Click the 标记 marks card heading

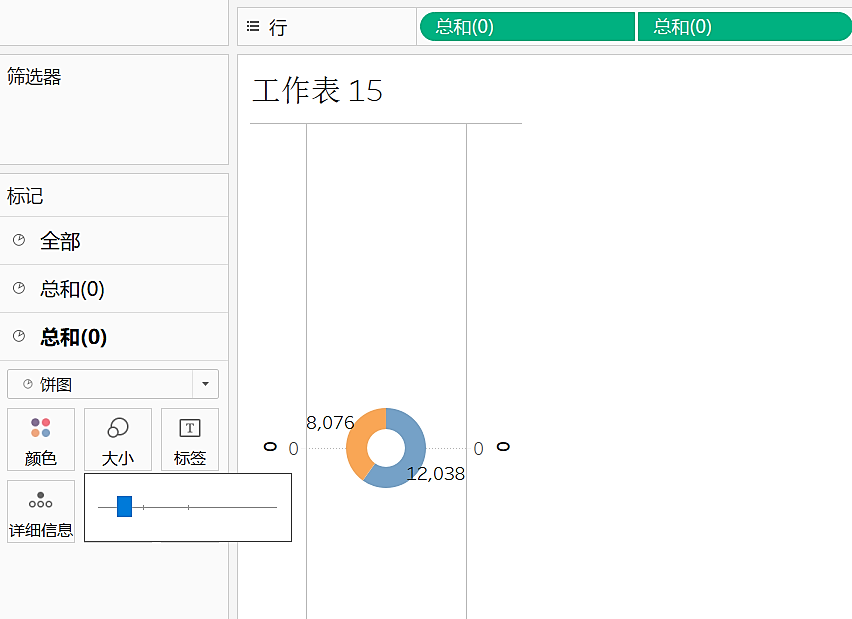(25, 196)
